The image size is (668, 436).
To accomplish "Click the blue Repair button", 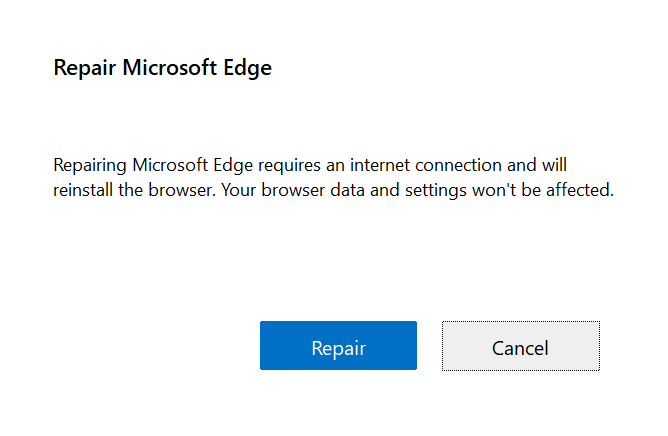I will click(x=338, y=346).
